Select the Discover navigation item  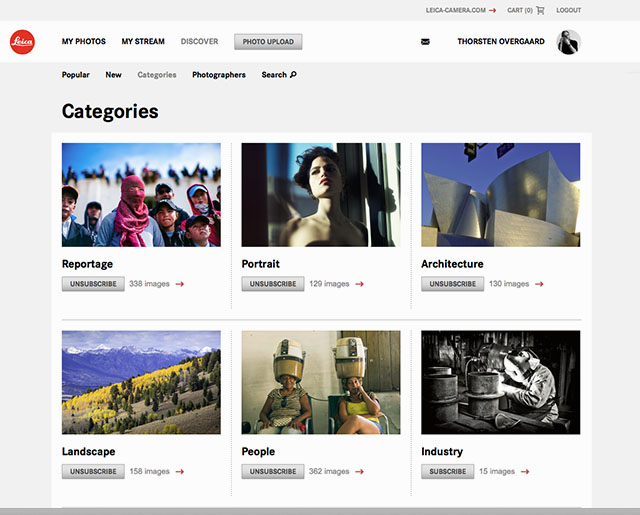point(200,41)
